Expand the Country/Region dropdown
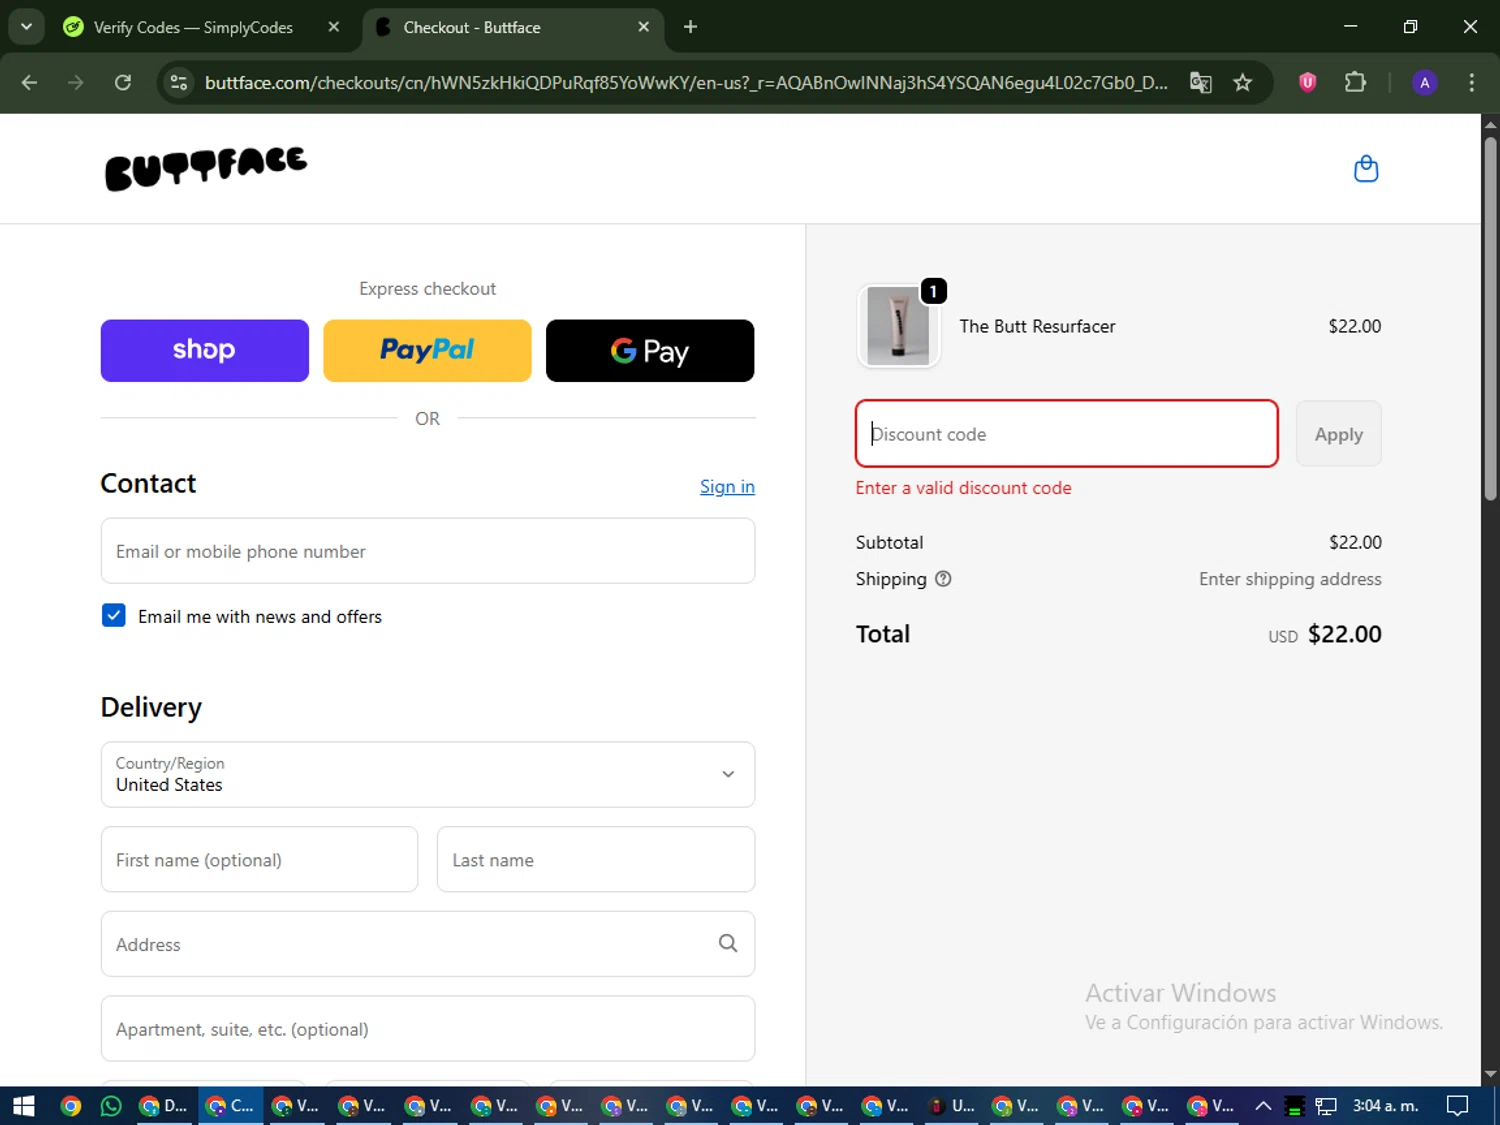The width and height of the screenshot is (1500, 1125). [x=428, y=774]
